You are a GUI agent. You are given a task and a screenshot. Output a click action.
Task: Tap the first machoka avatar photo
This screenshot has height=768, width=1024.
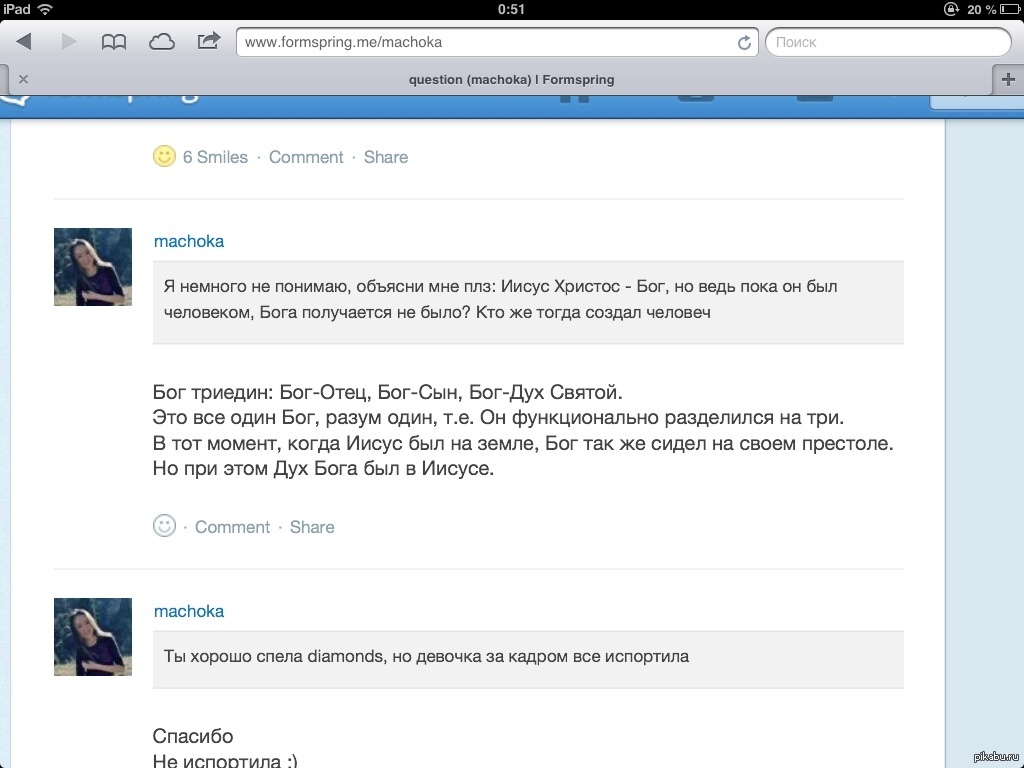93,267
